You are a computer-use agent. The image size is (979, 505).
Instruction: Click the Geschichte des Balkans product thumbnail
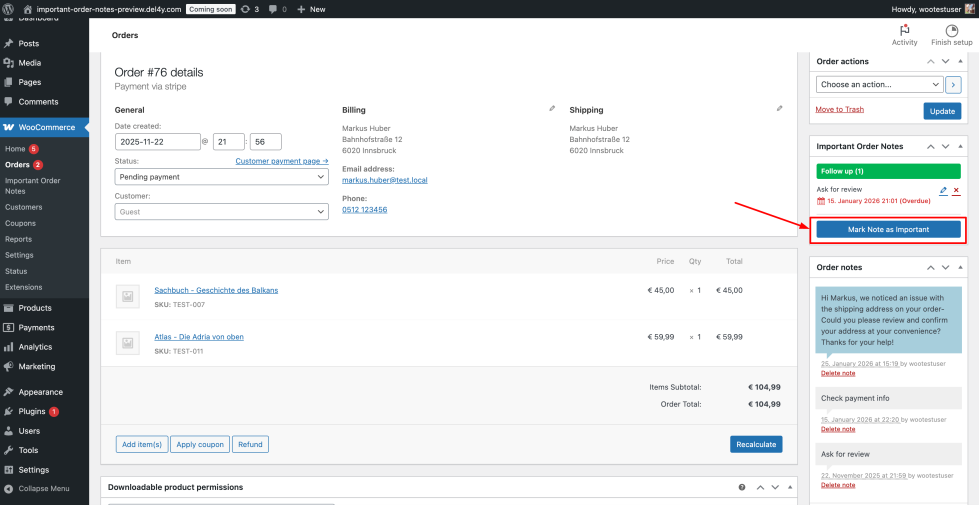pos(127,295)
